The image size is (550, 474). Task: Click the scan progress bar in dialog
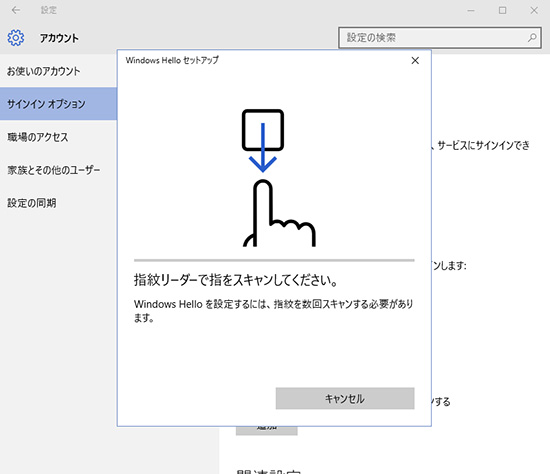point(274,260)
